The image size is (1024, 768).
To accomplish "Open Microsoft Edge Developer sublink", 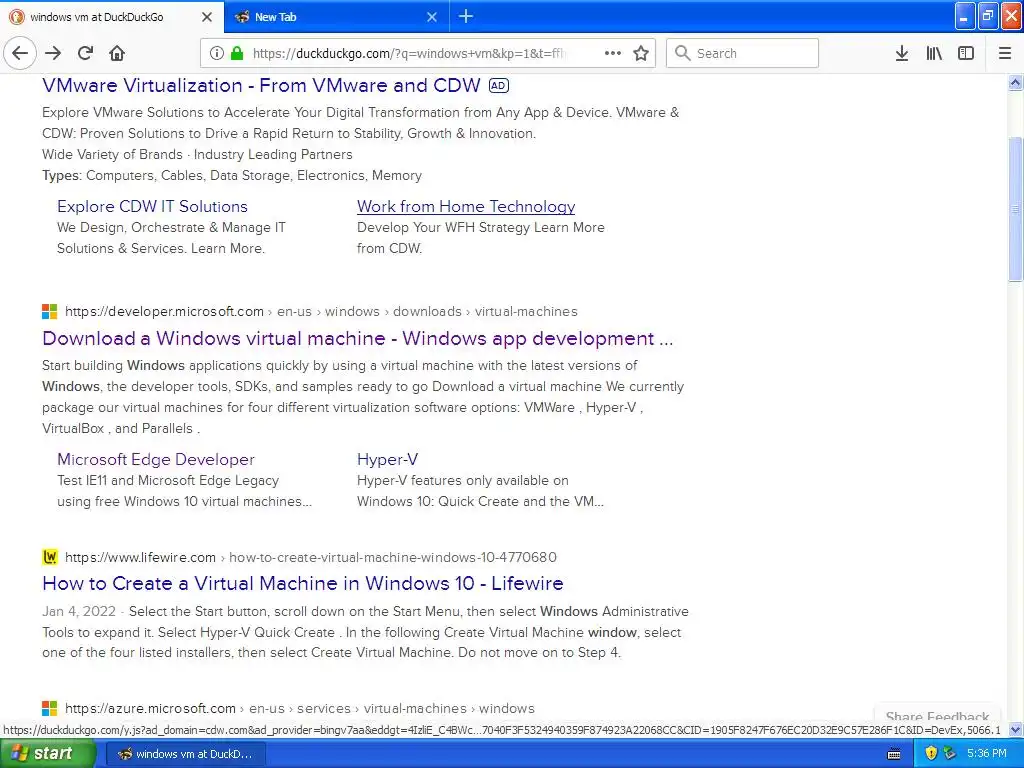I will click(155, 459).
